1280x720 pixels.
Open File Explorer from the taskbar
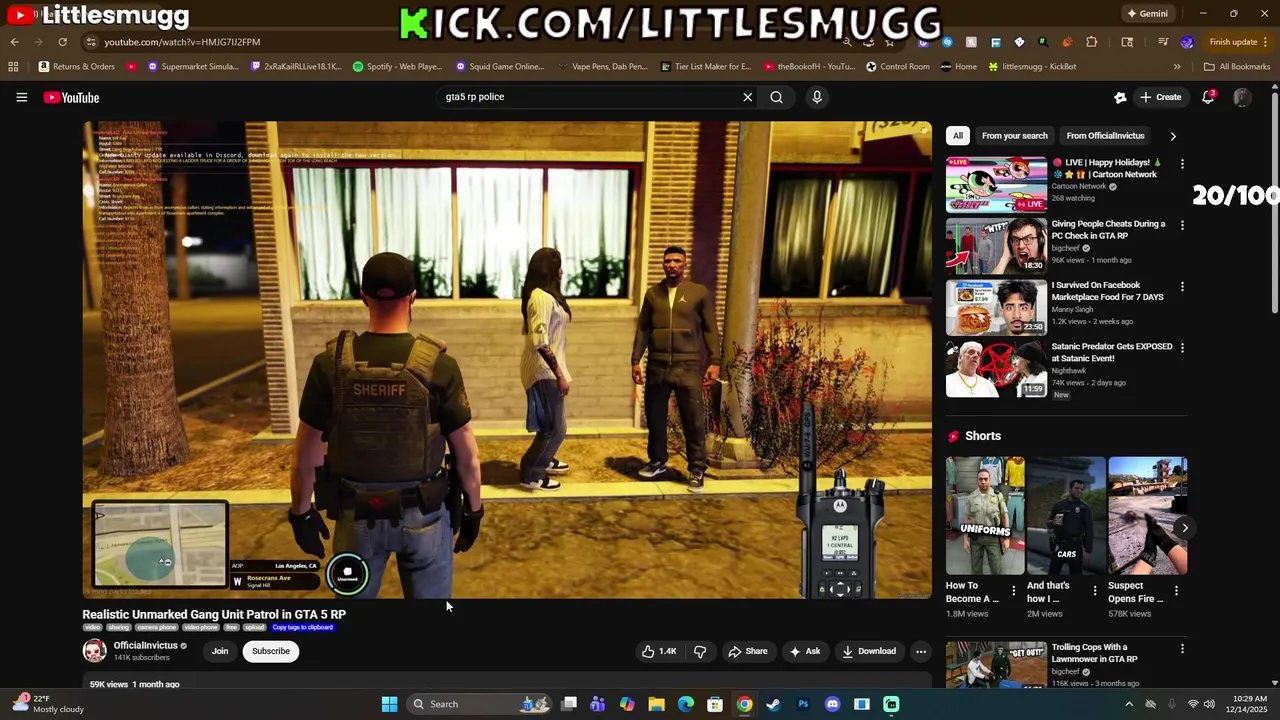coord(656,704)
